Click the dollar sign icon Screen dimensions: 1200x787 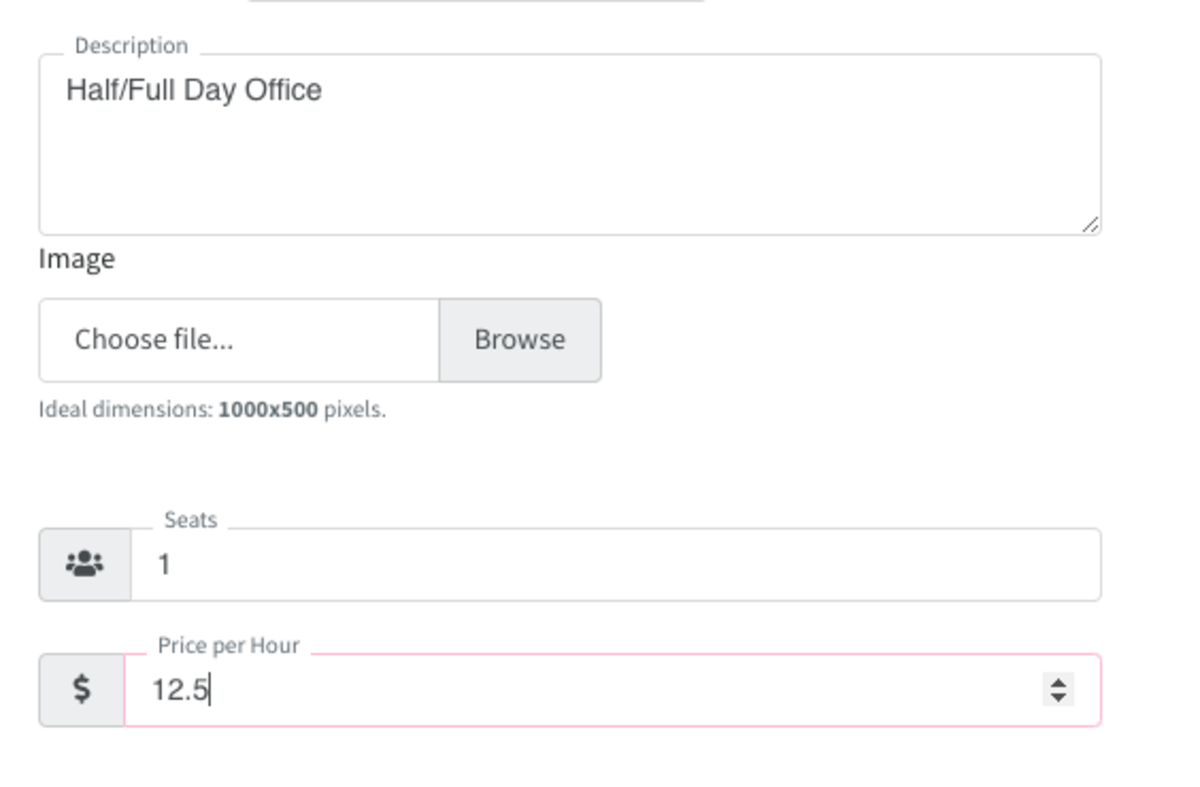coord(82,689)
